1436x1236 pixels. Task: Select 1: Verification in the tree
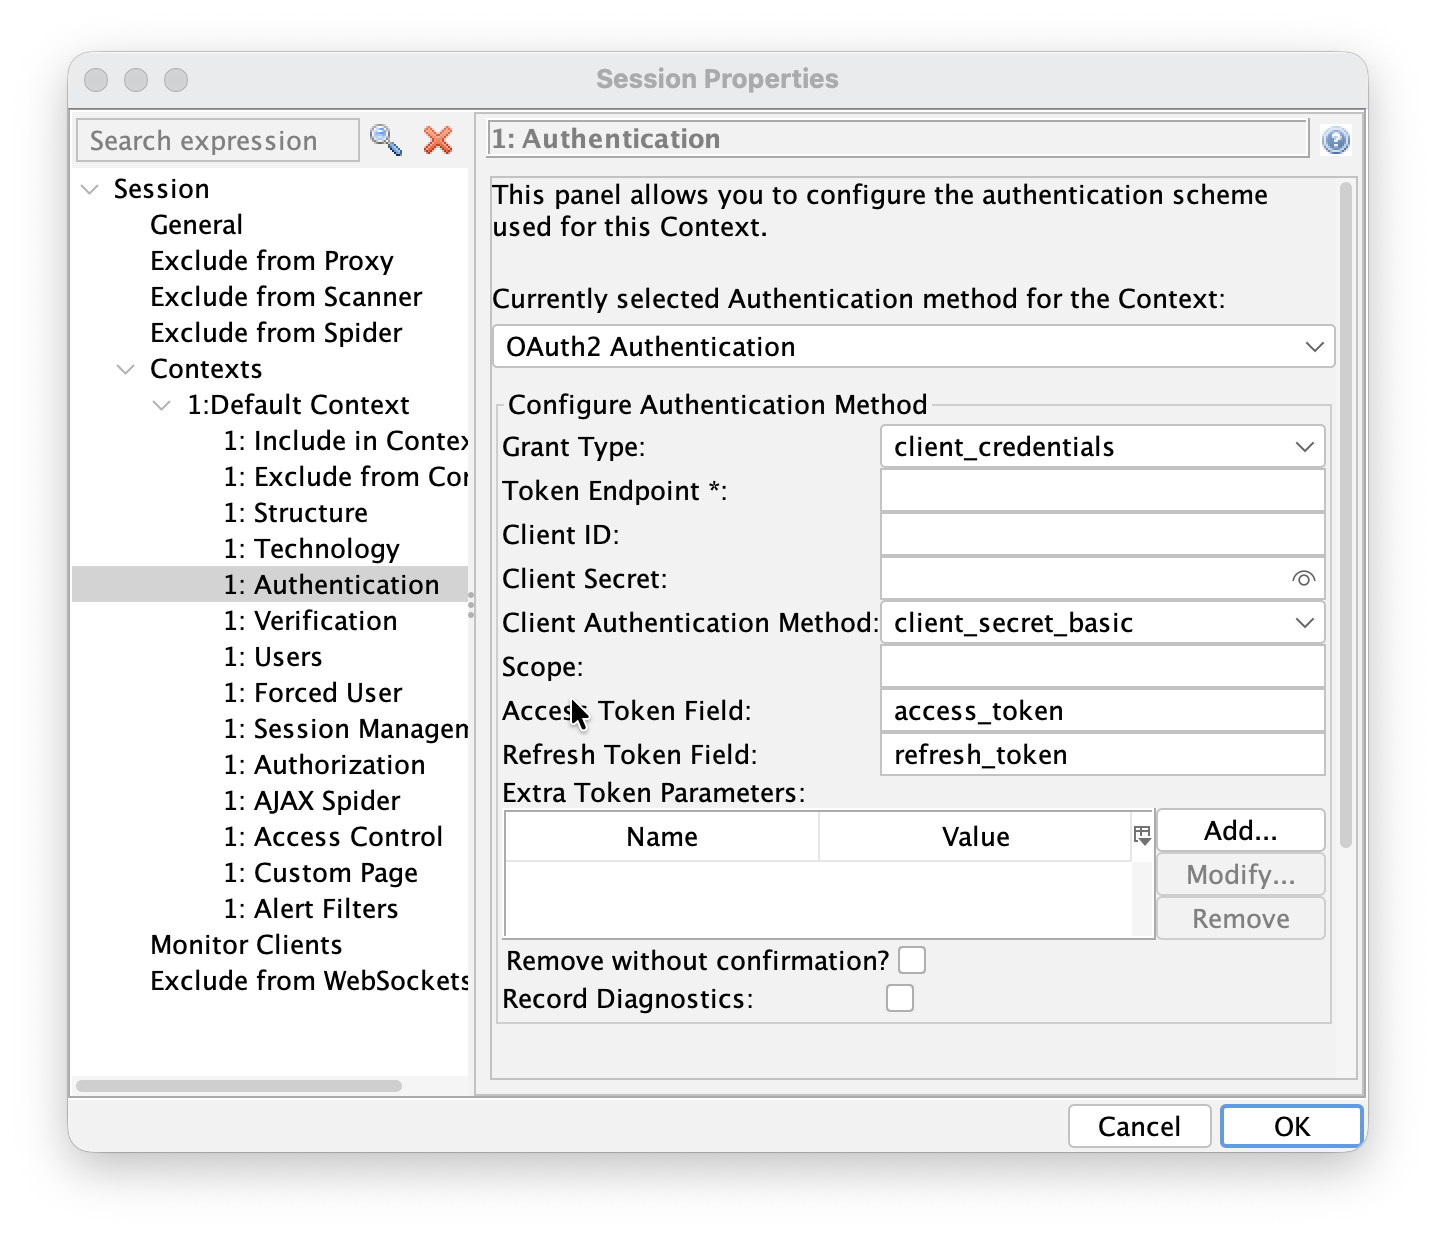[x=310, y=621]
